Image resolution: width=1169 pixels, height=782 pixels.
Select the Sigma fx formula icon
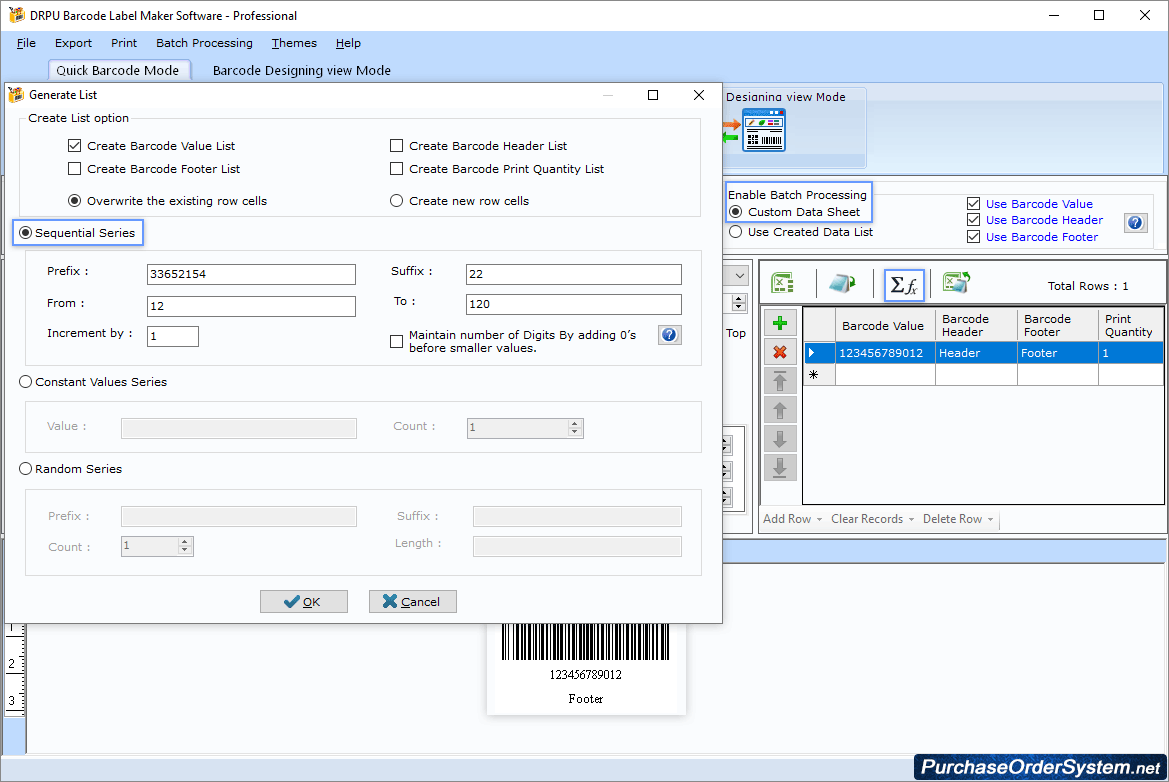click(903, 284)
